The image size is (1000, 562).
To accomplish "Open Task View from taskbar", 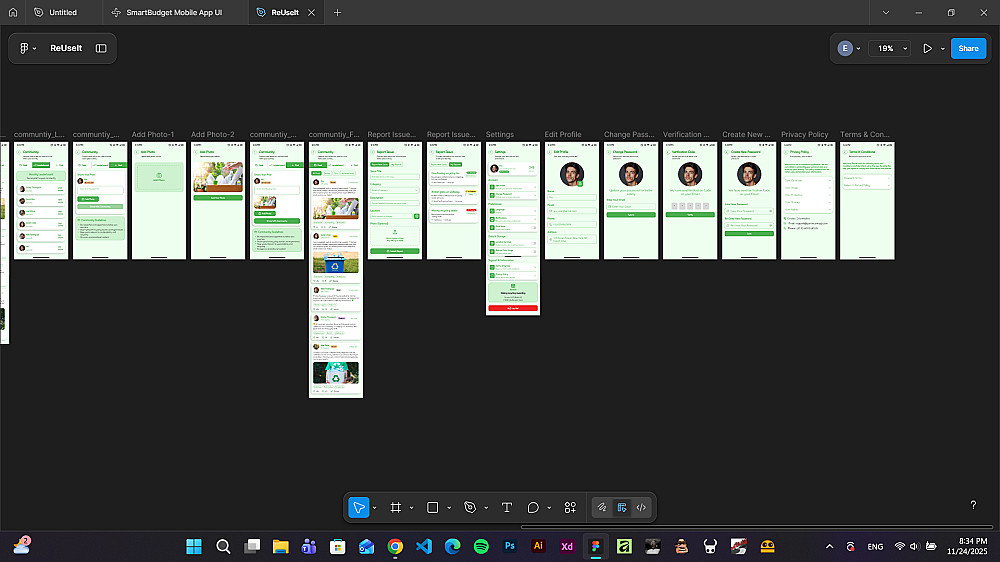I will (252, 547).
